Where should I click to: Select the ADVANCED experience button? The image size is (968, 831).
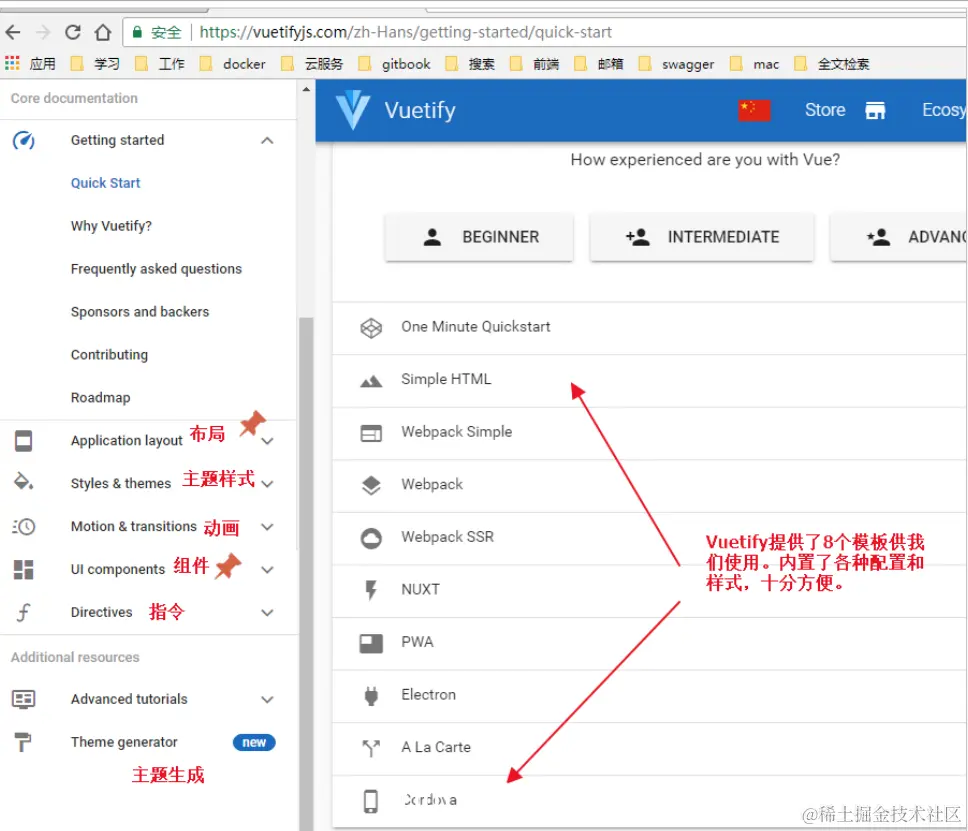[x=899, y=237]
